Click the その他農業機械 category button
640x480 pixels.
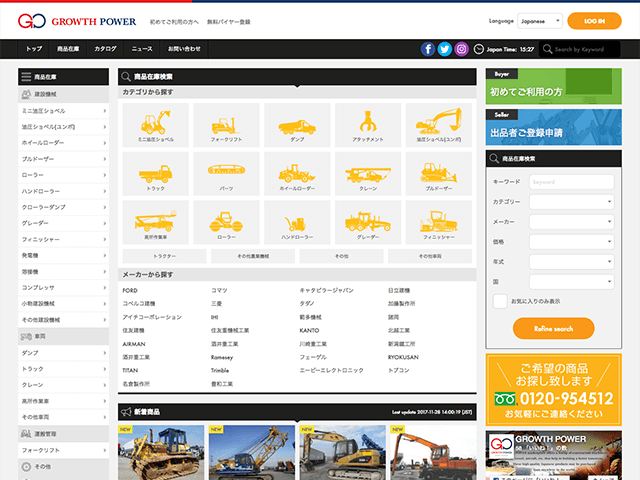pos(253,256)
